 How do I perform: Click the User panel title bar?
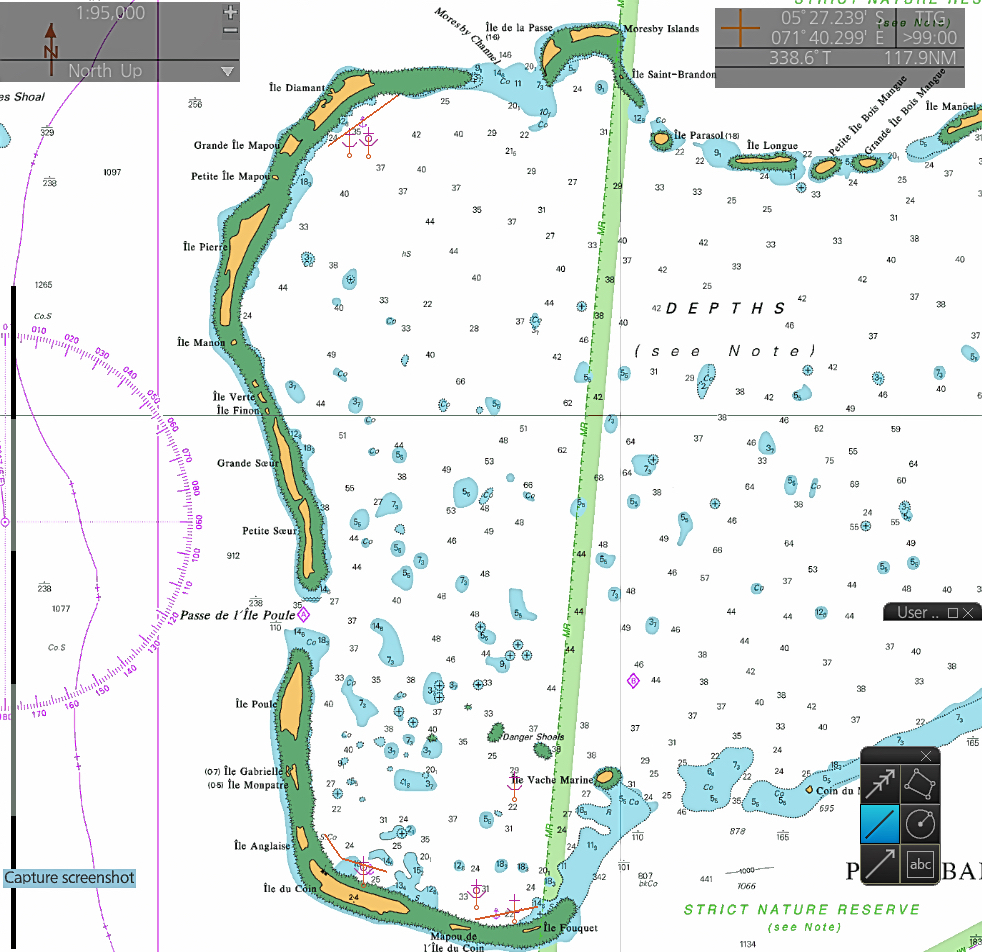[932, 613]
